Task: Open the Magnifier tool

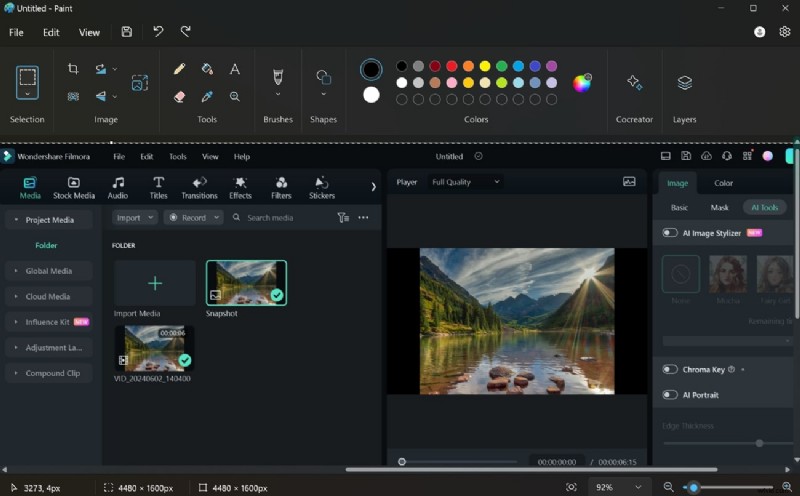Action: coord(235,97)
